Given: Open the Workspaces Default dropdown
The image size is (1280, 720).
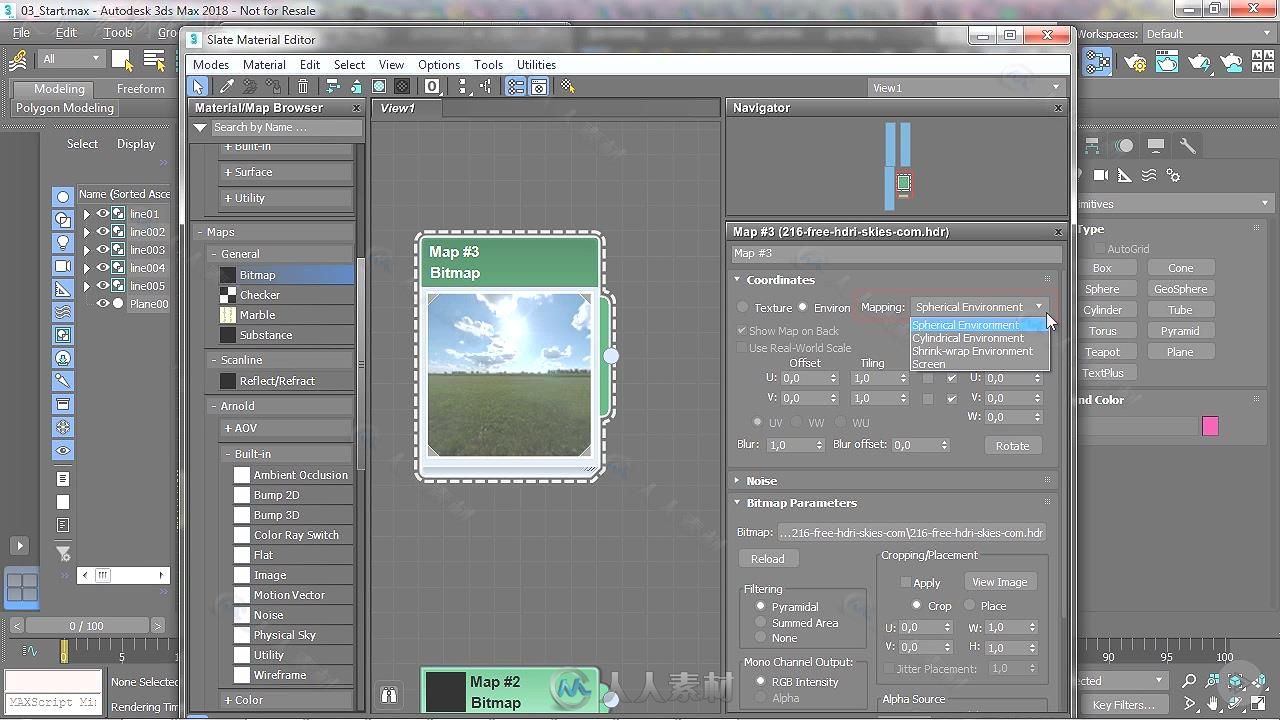Looking at the screenshot, I should pos(1208,34).
